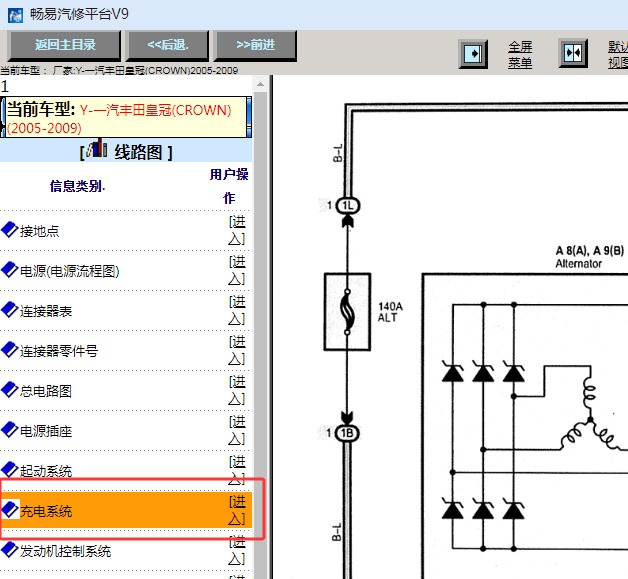628x579 pixels.
Task: Click [进入] for 连接器表
Action: pos(237,311)
